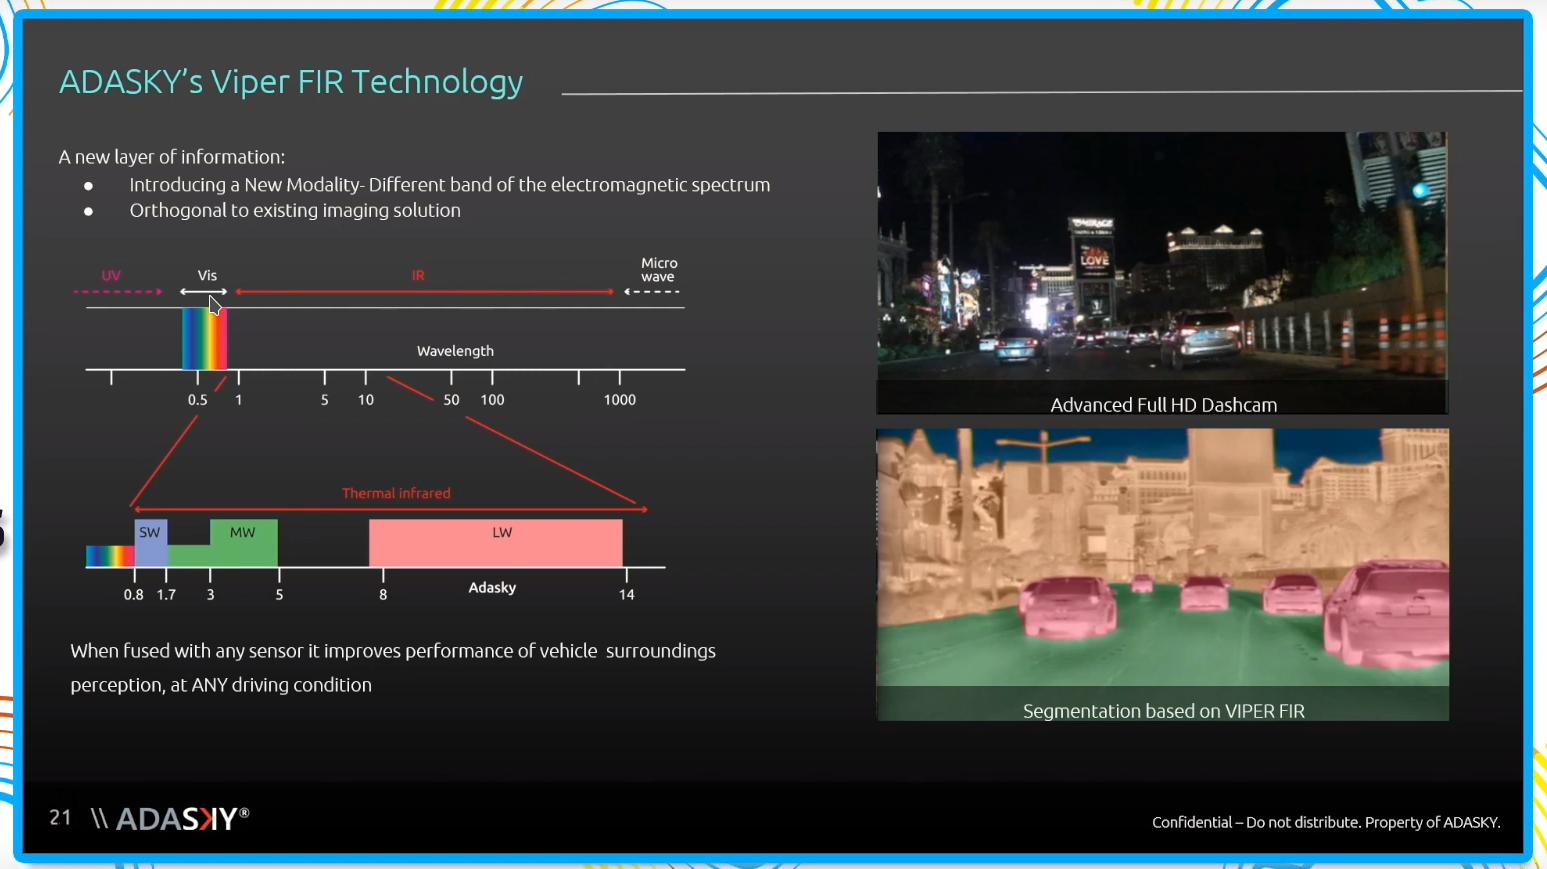
Task: Click the visible-light rainbow band in the spectrum
Action: [x=204, y=339]
